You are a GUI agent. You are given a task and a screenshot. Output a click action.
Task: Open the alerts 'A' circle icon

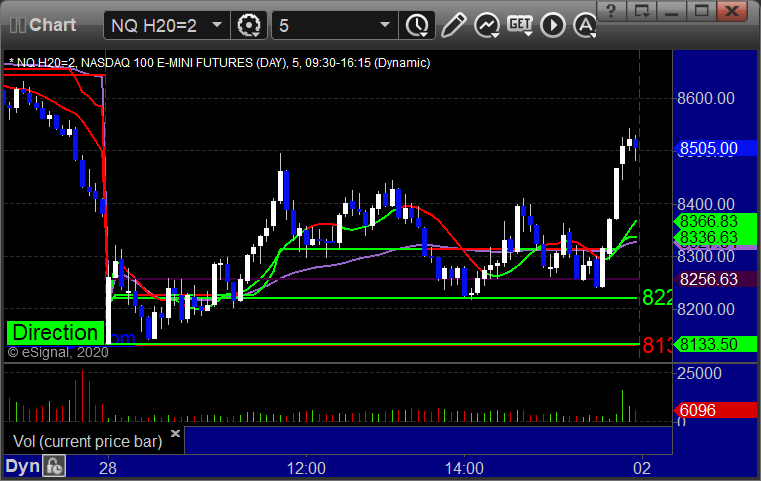pyautogui.click(x=584, y=24)
